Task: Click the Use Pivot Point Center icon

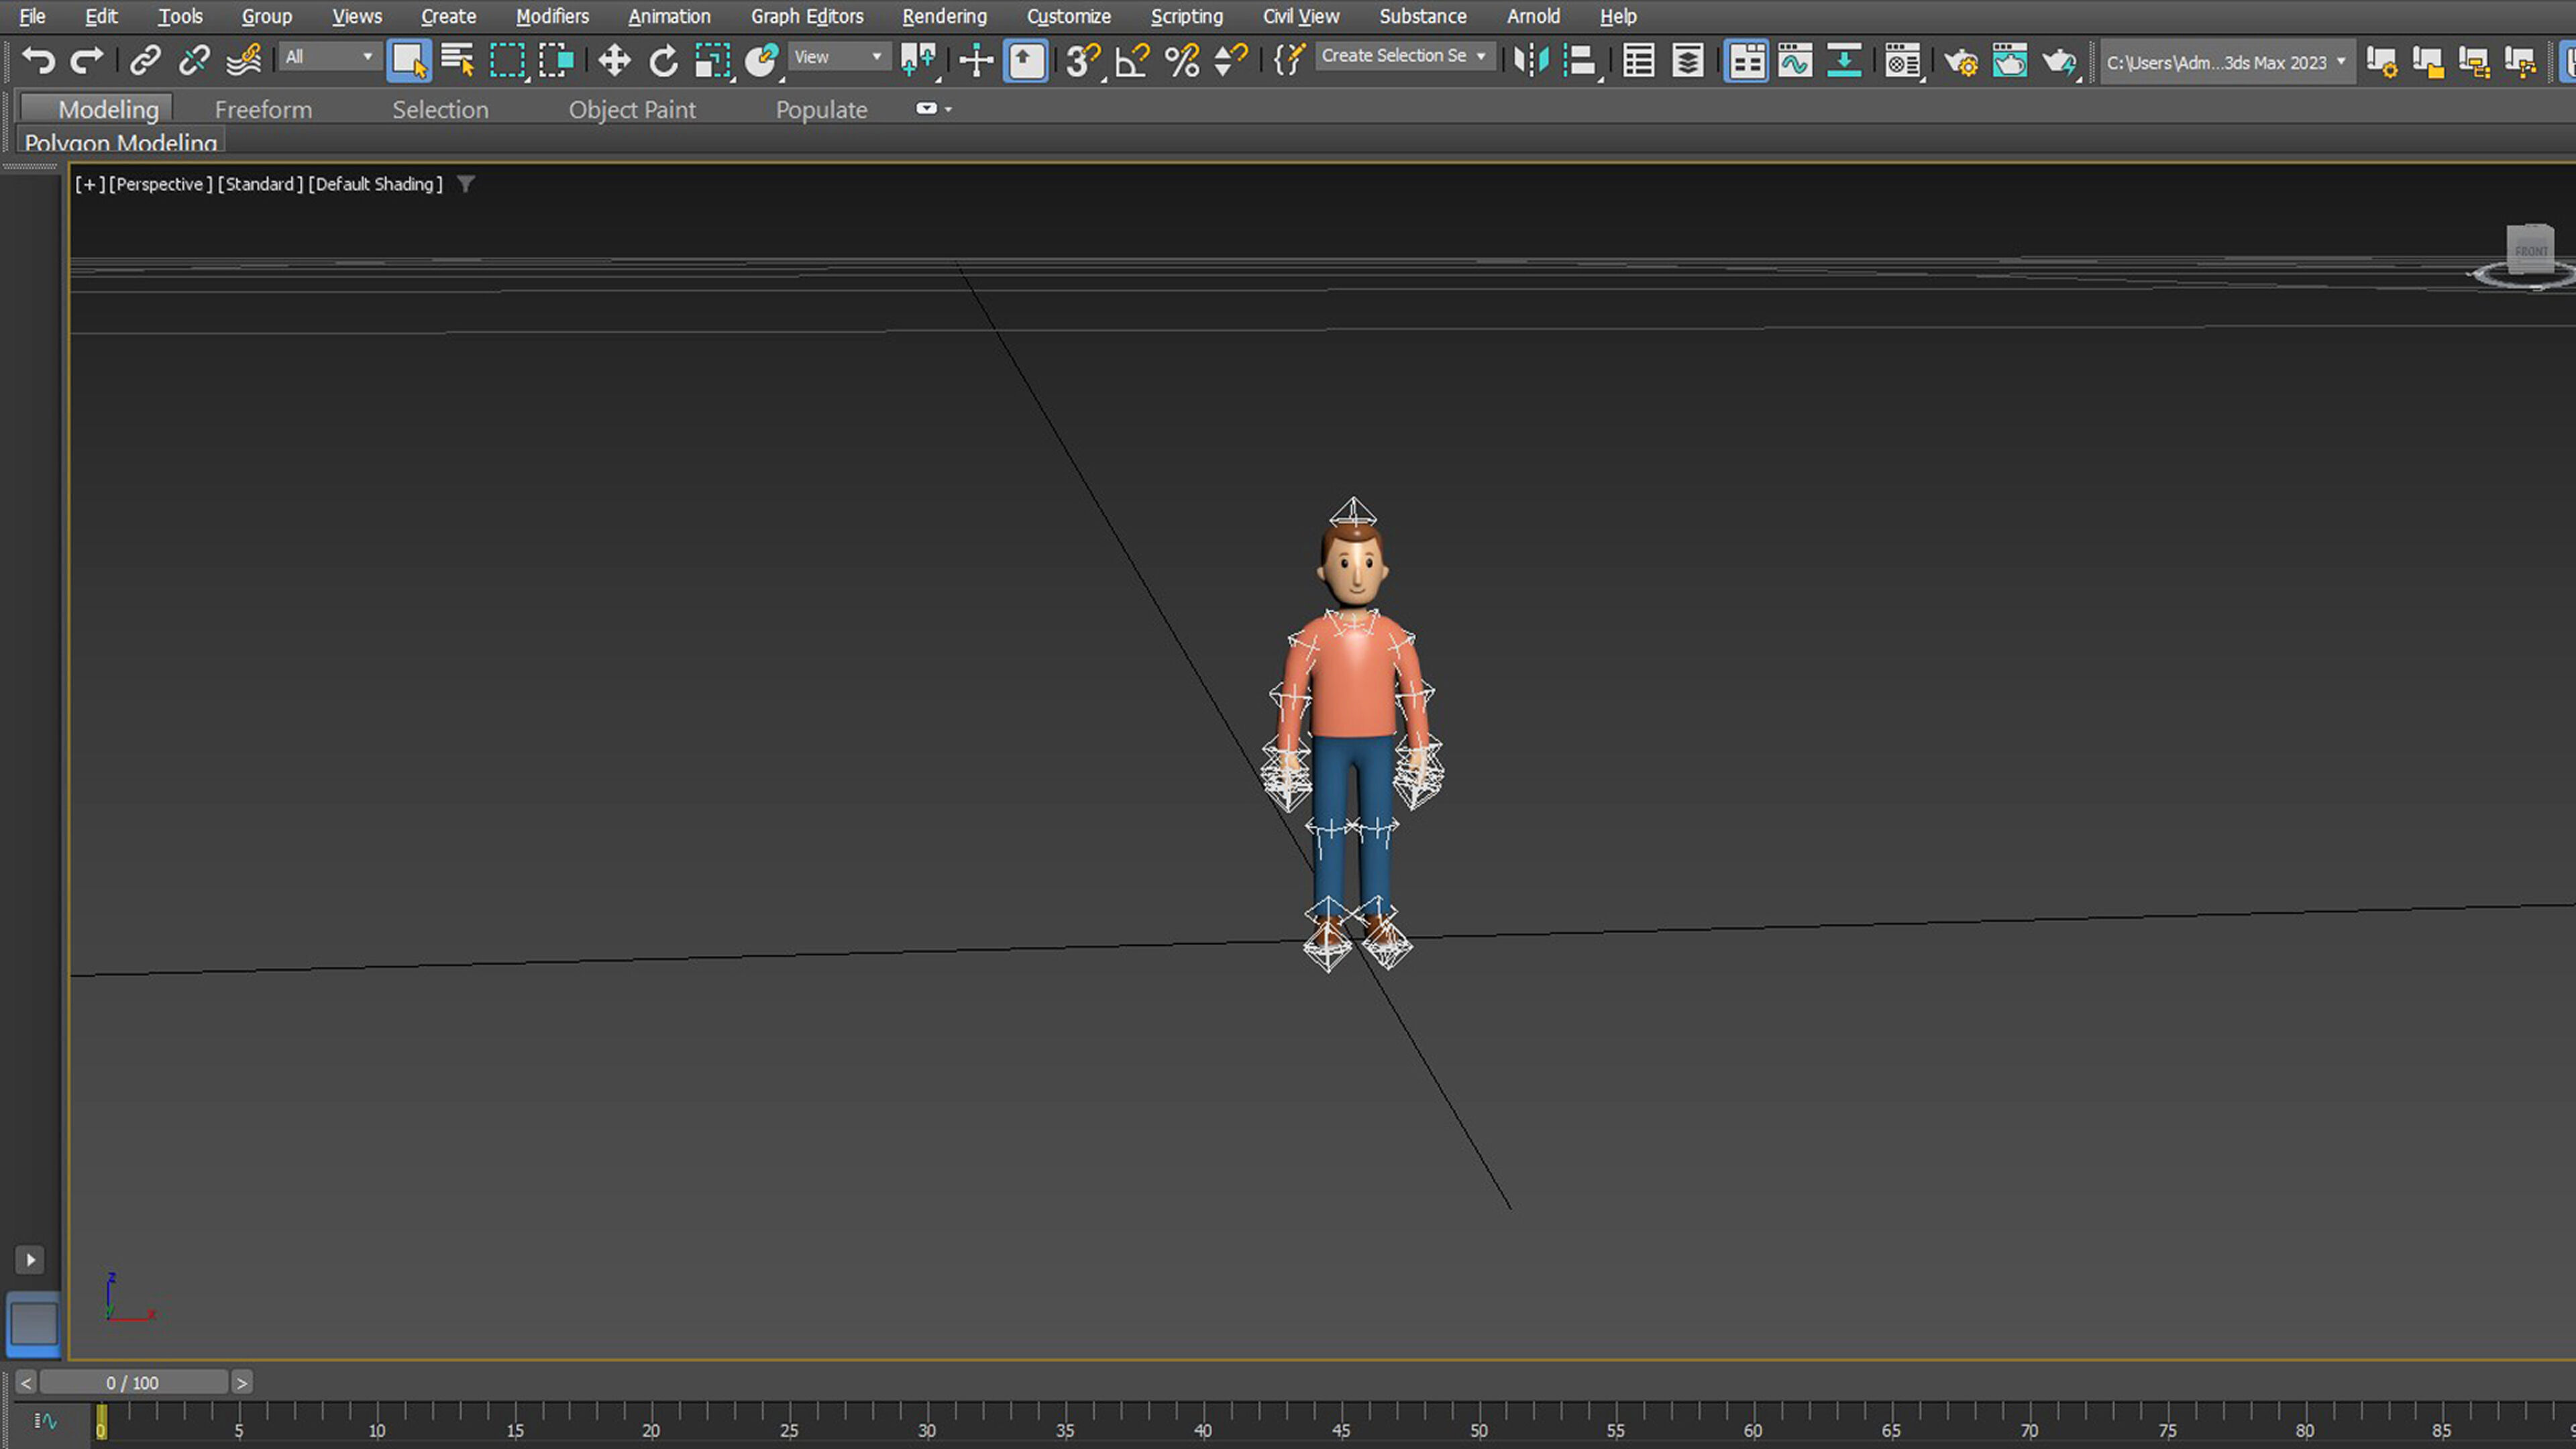Action: click(918, 61)
